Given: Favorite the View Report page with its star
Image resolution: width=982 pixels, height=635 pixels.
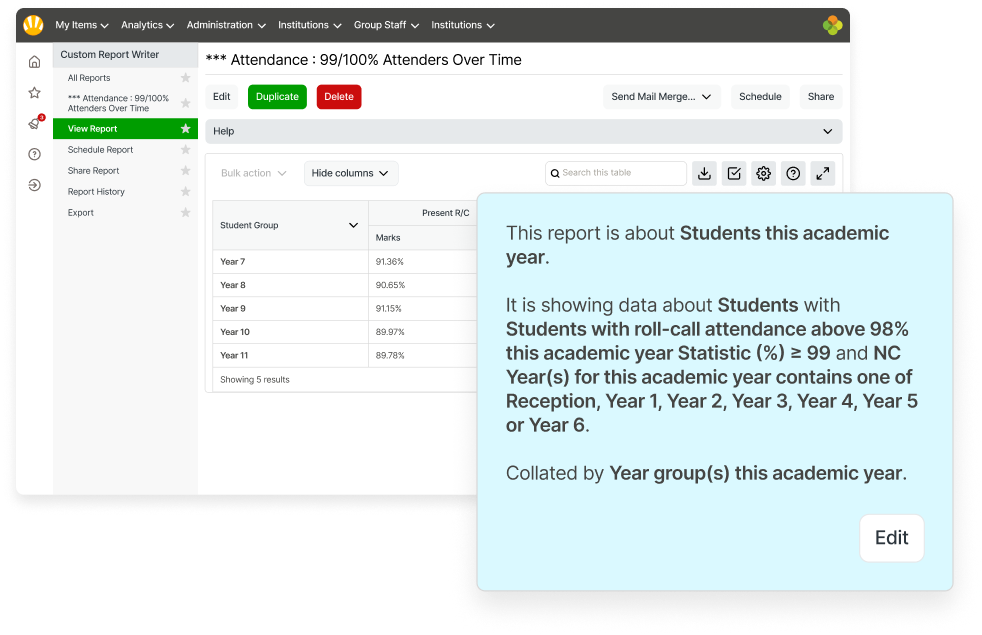Looking at the screenshot, I should coord(184,128).
